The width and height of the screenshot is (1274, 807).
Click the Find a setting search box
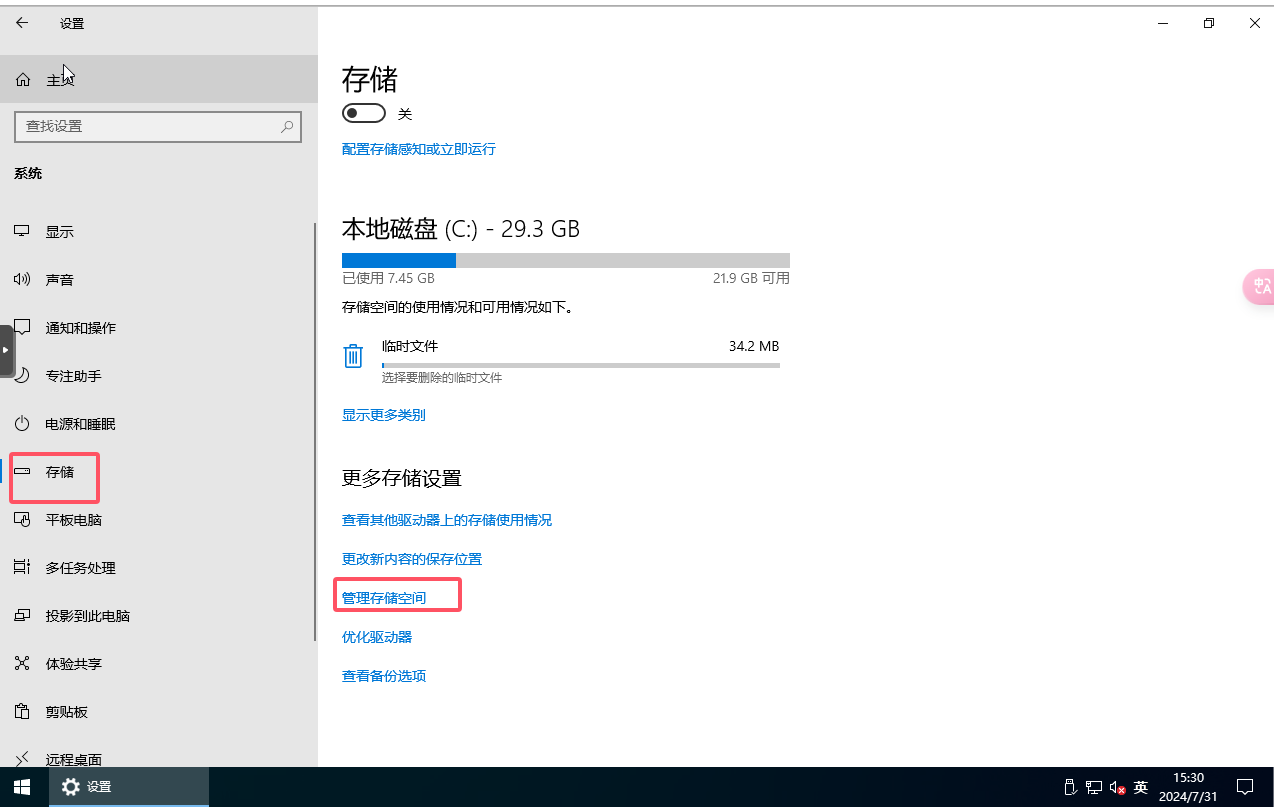150,127
